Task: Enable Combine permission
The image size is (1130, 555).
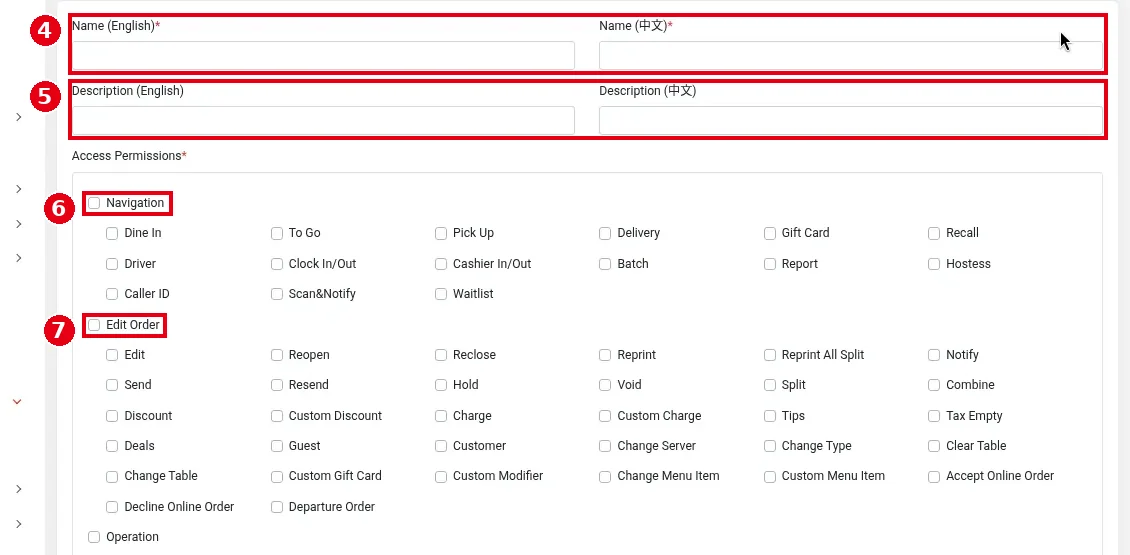Action: (934, 385)
